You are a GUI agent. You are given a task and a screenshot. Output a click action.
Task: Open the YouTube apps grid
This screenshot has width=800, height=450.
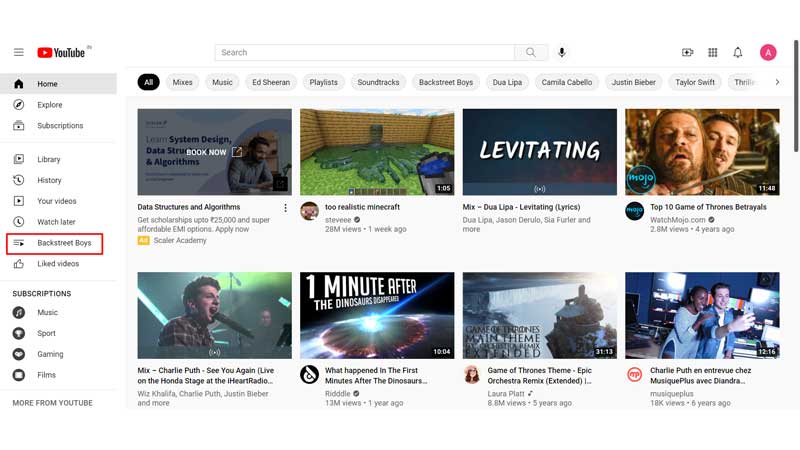[x=713, y=53]
